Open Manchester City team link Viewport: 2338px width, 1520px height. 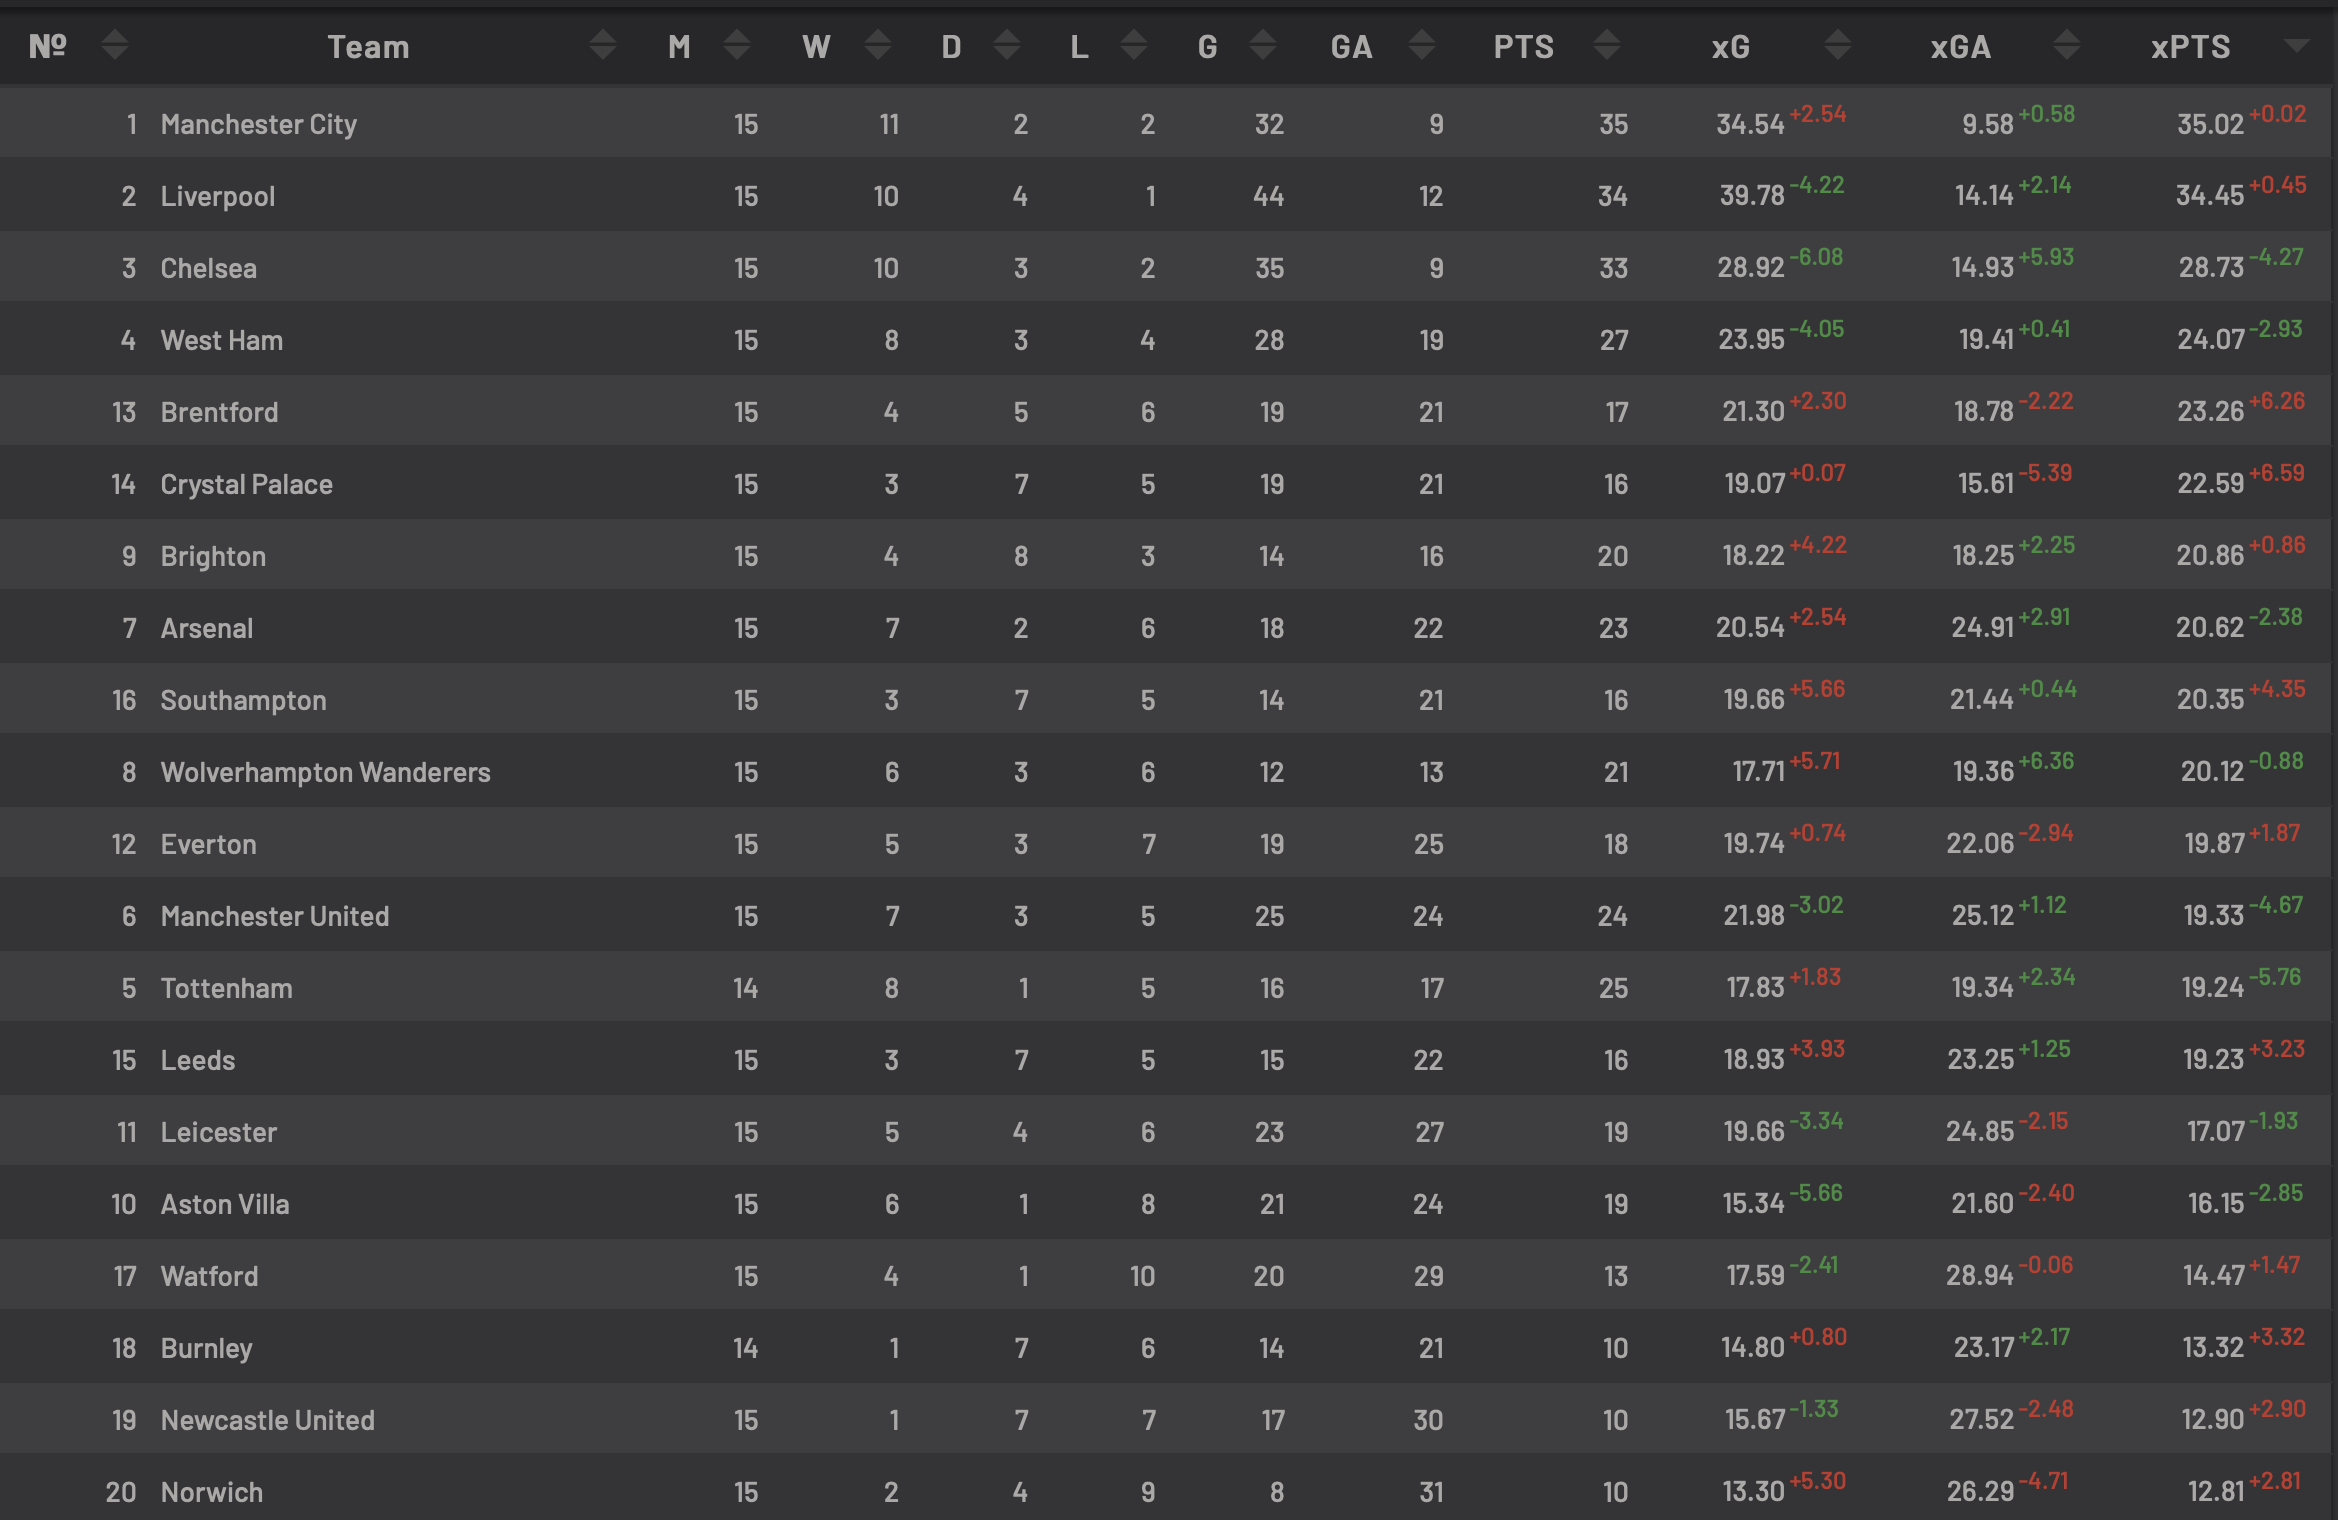[258, 124]
